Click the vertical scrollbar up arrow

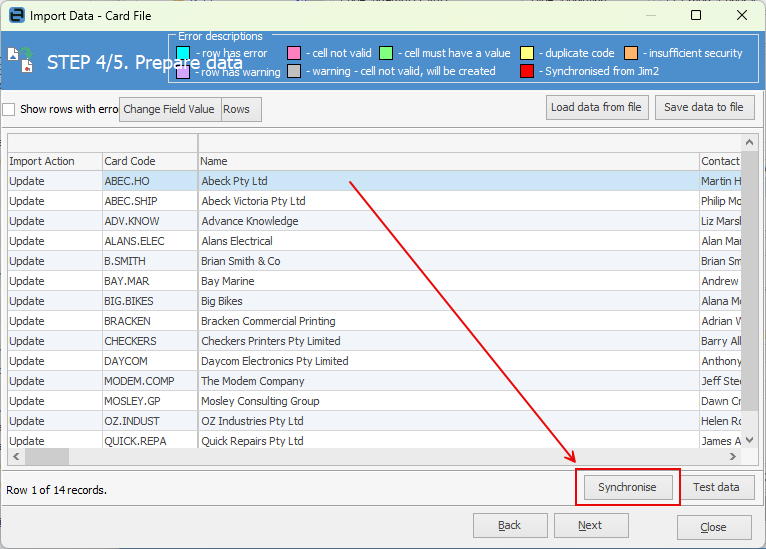(749, 142)
